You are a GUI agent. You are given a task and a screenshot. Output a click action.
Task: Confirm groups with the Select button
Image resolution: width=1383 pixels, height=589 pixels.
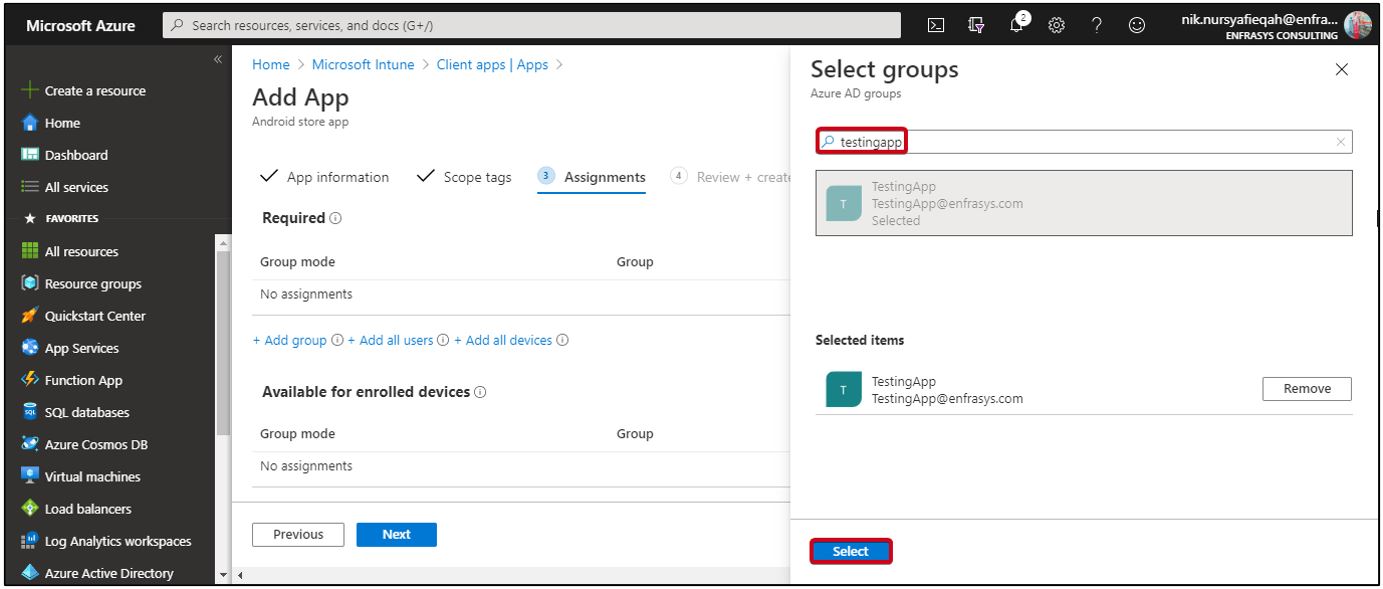point(850,551)
